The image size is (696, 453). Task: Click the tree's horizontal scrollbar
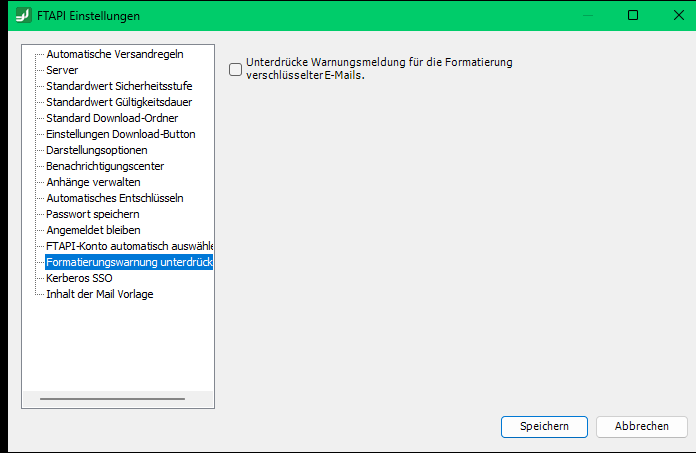click(112, 399)
